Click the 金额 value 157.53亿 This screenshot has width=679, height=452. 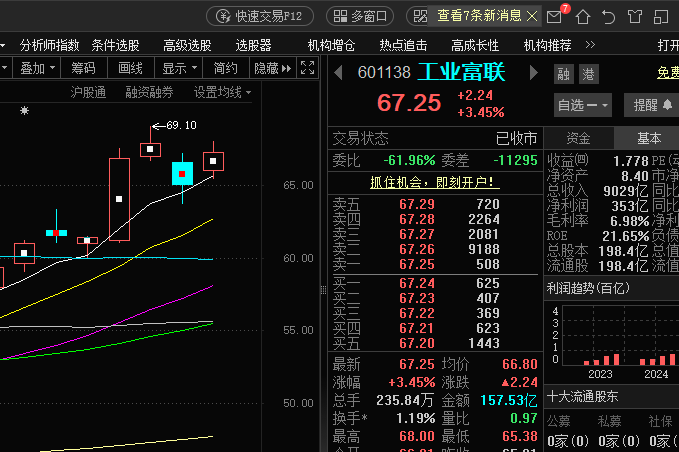[x=508, y=400]
